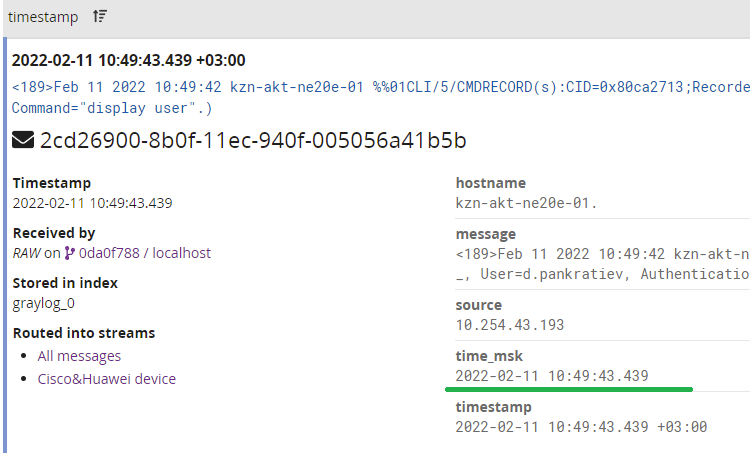This screenshot has height=453, width=750.
Task: Click the message field label
Action: pyautogui.click(x=486, y=234)
